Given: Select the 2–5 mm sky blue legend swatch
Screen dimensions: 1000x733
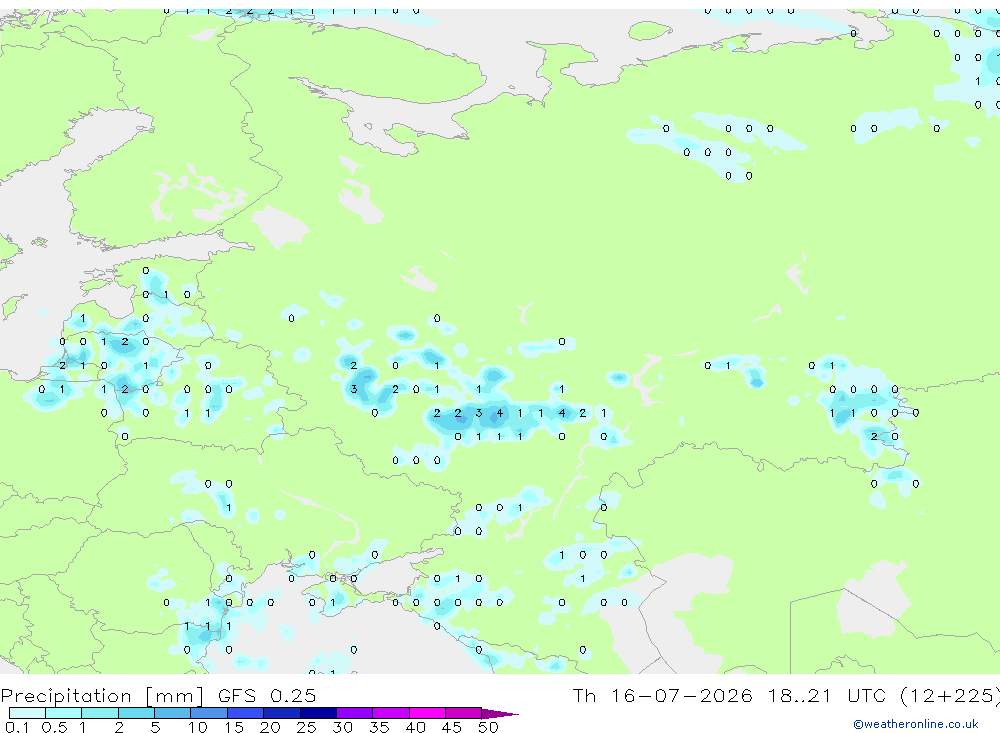Looking at the screenshot, I should 136,713.
